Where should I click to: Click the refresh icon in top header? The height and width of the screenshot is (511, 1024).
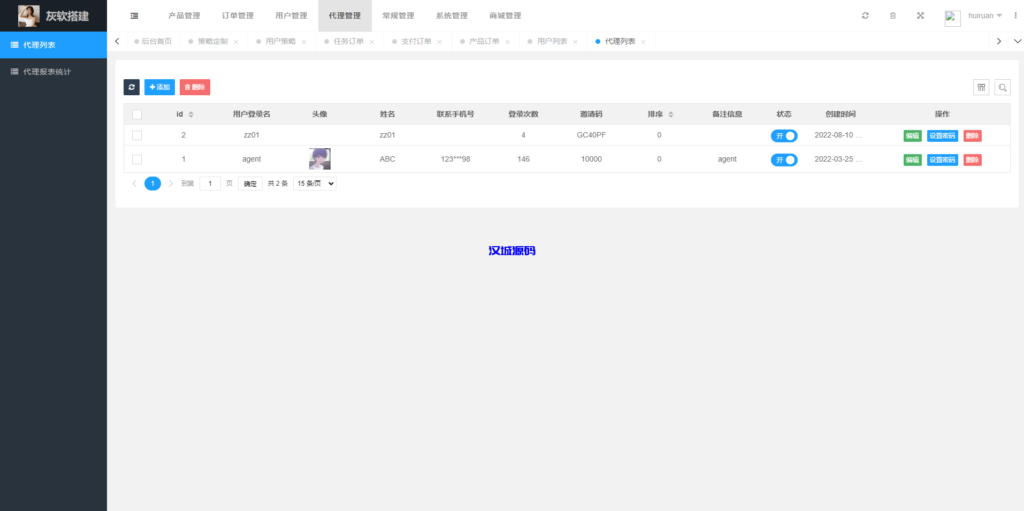coord(865,16)
